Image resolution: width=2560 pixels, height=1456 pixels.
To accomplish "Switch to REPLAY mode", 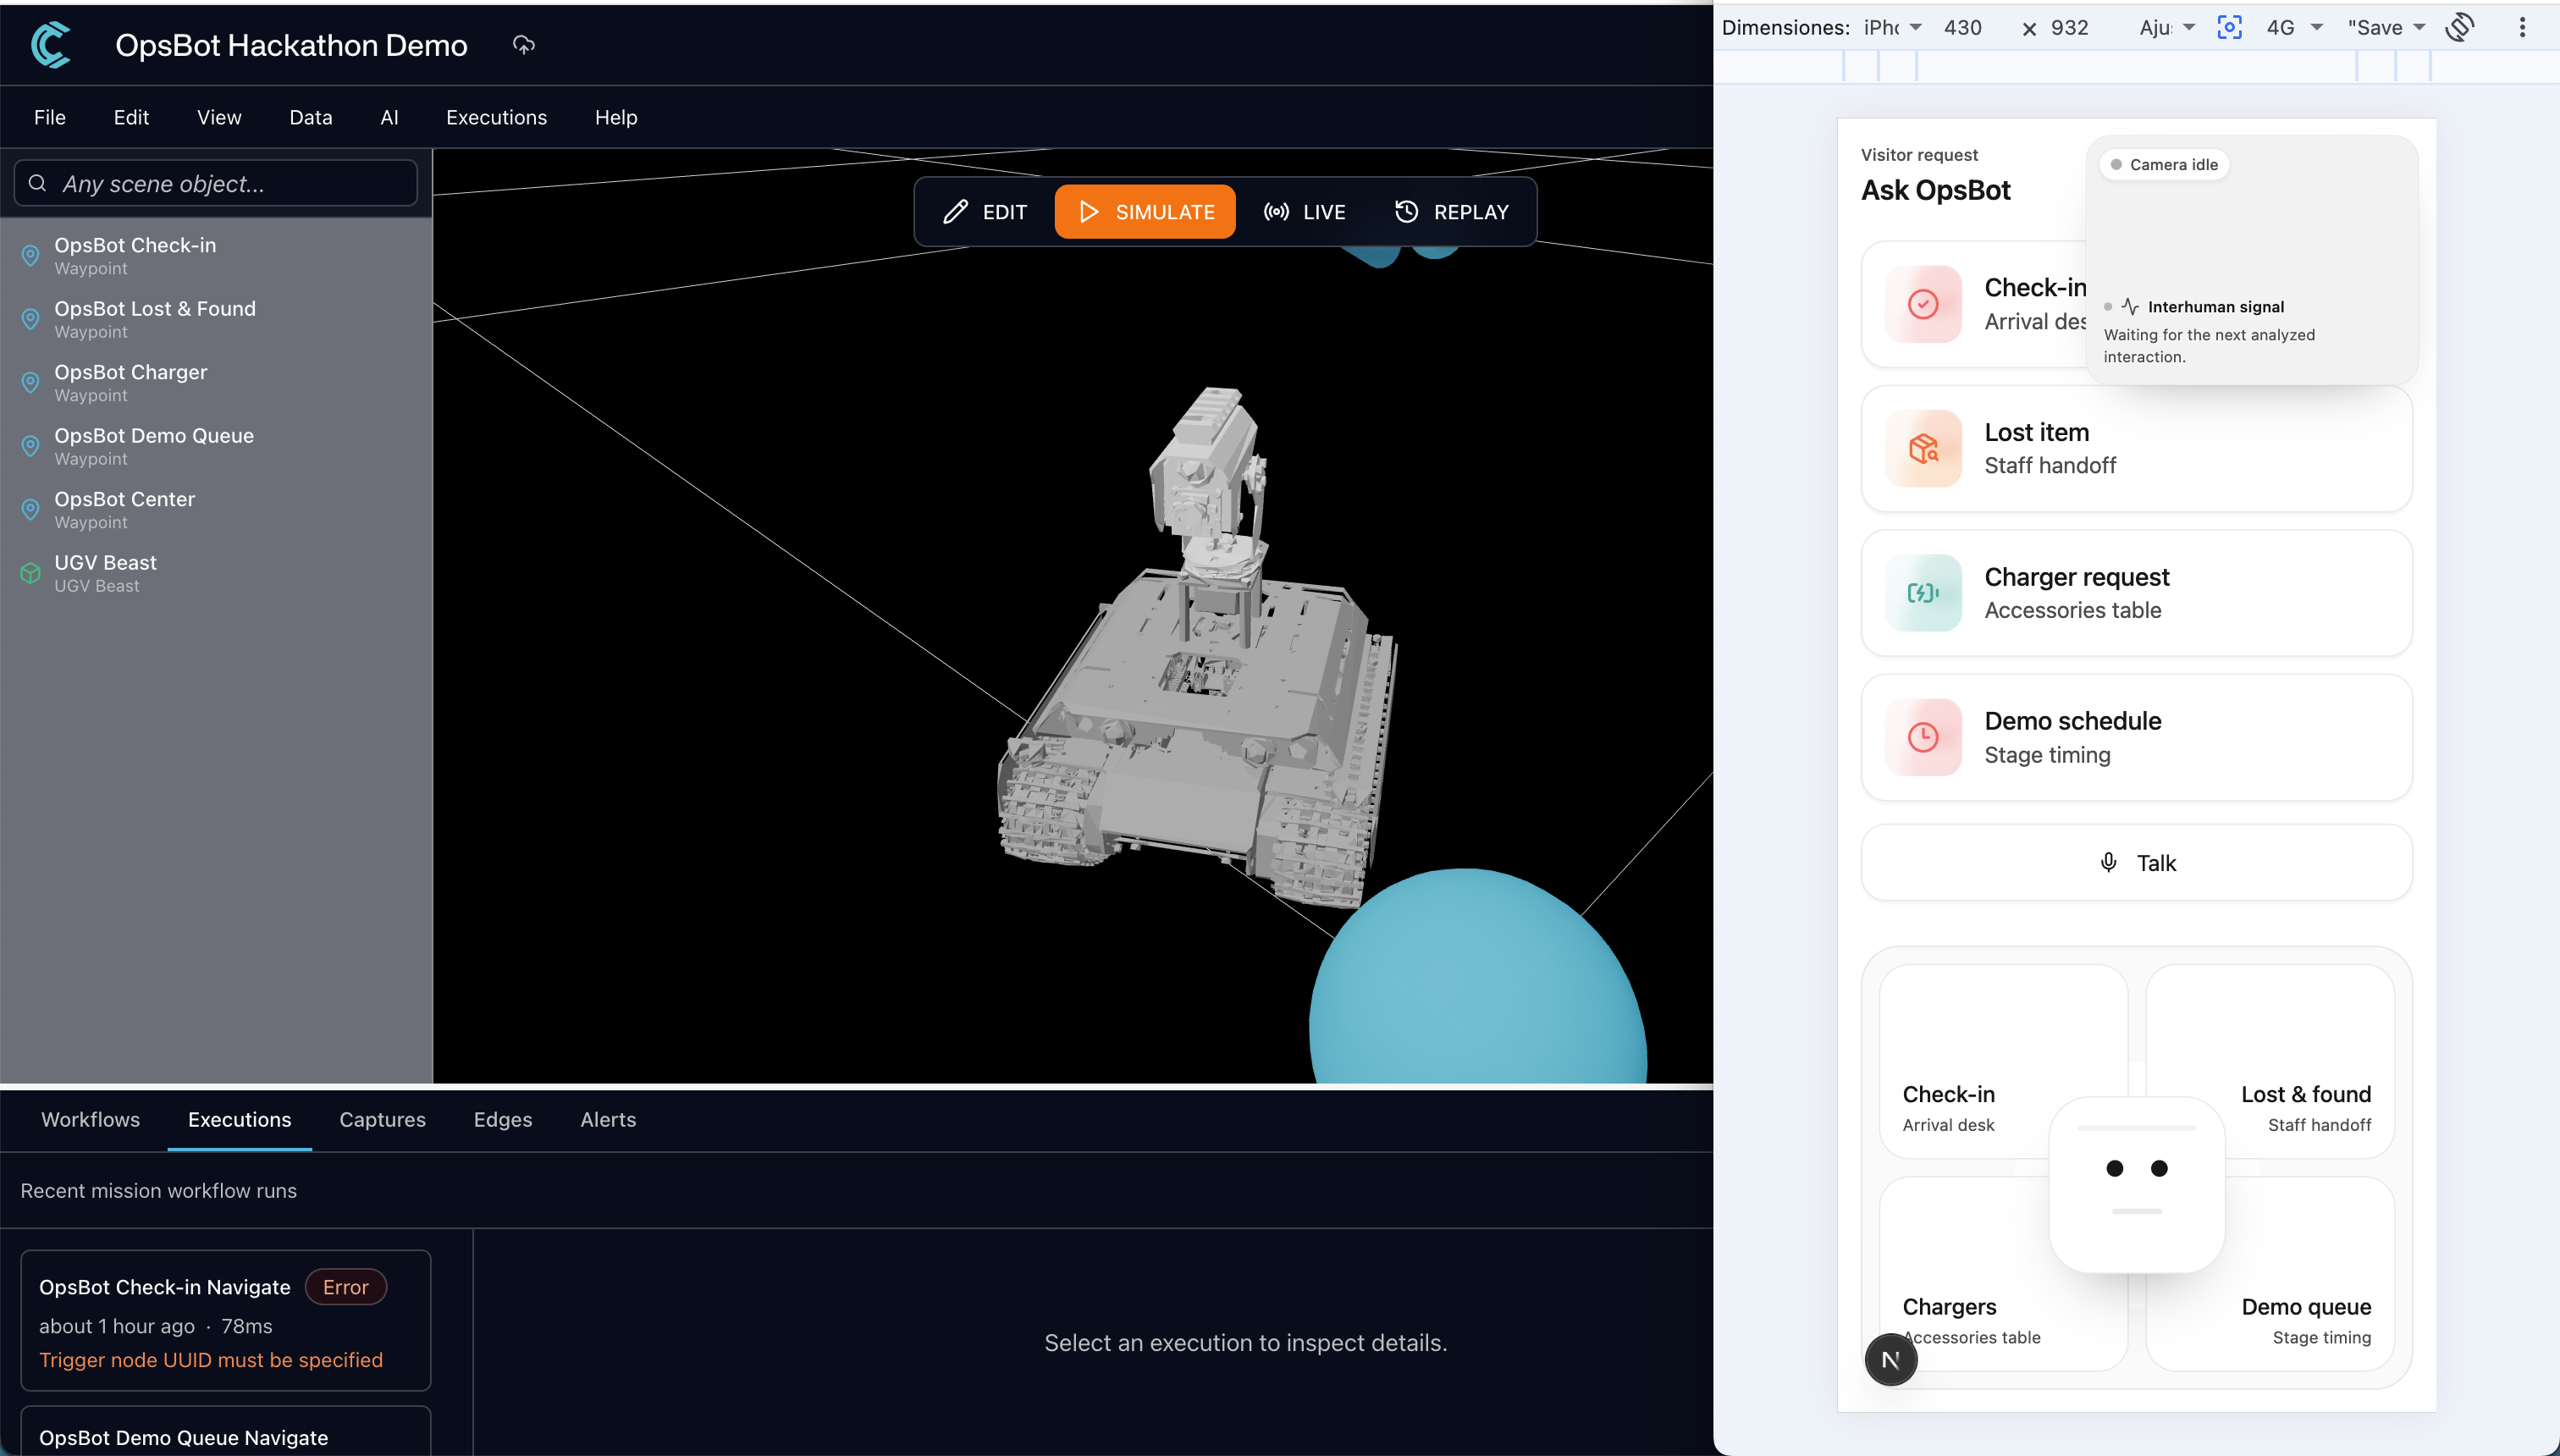I will [1452, 212].
